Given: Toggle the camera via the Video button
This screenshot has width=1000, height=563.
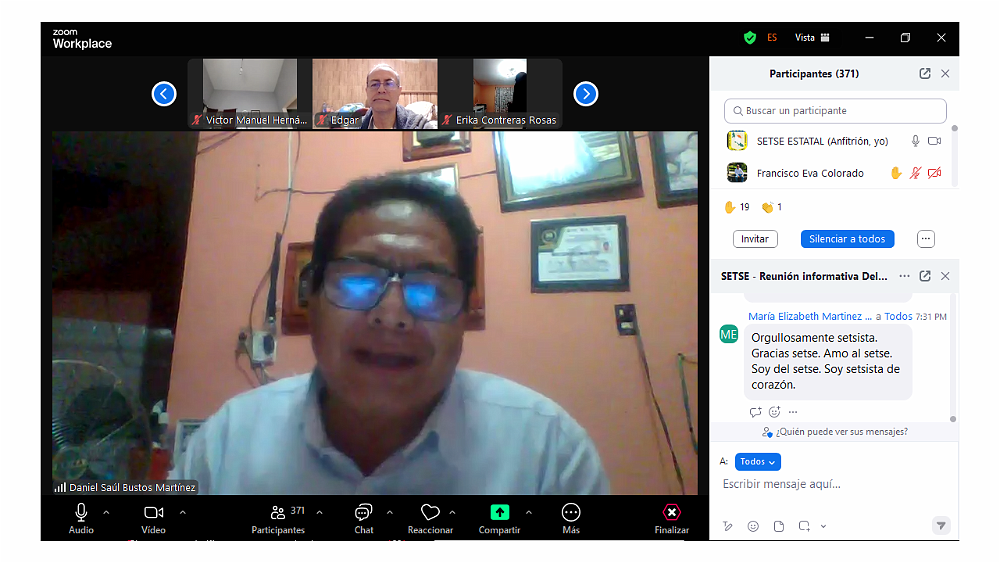Looking at the screenshot, I should 153,513.
